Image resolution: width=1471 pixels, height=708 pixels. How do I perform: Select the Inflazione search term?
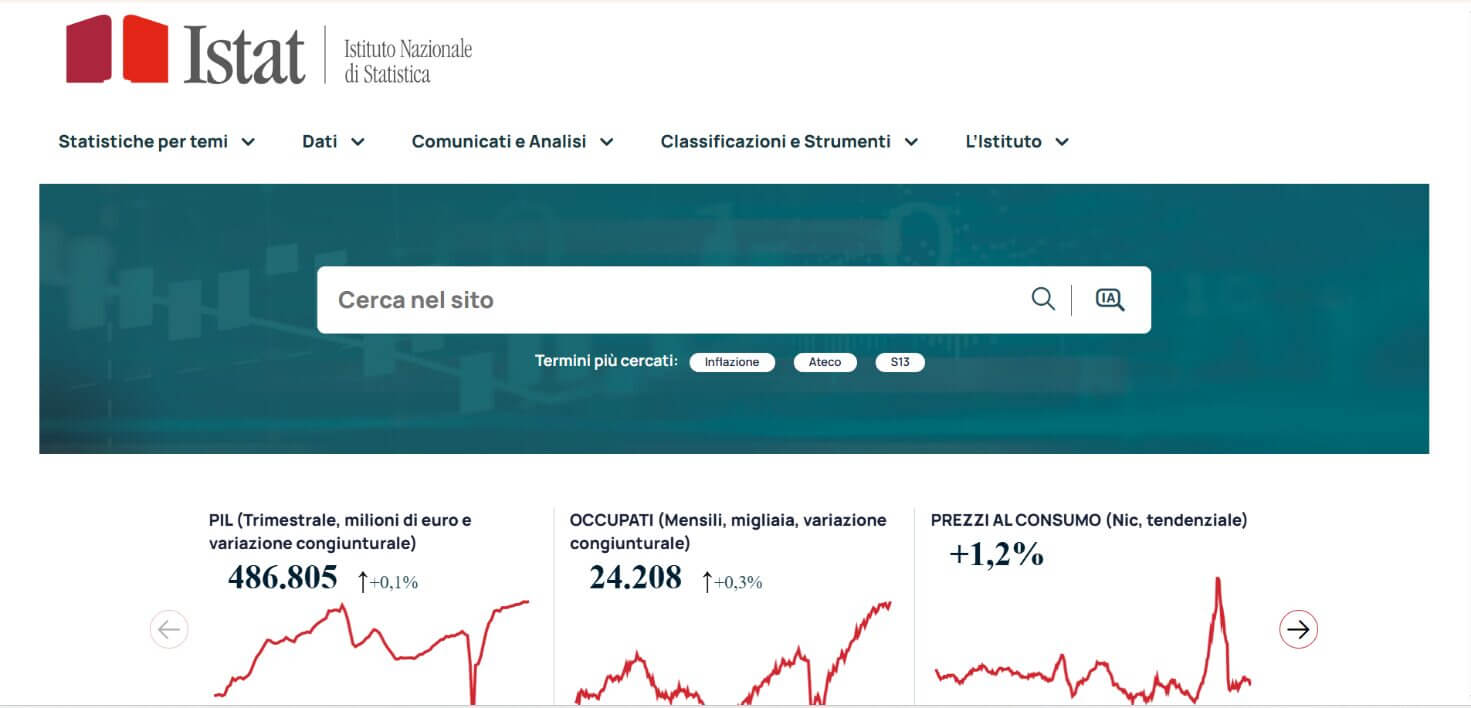[x=732, y=362]
